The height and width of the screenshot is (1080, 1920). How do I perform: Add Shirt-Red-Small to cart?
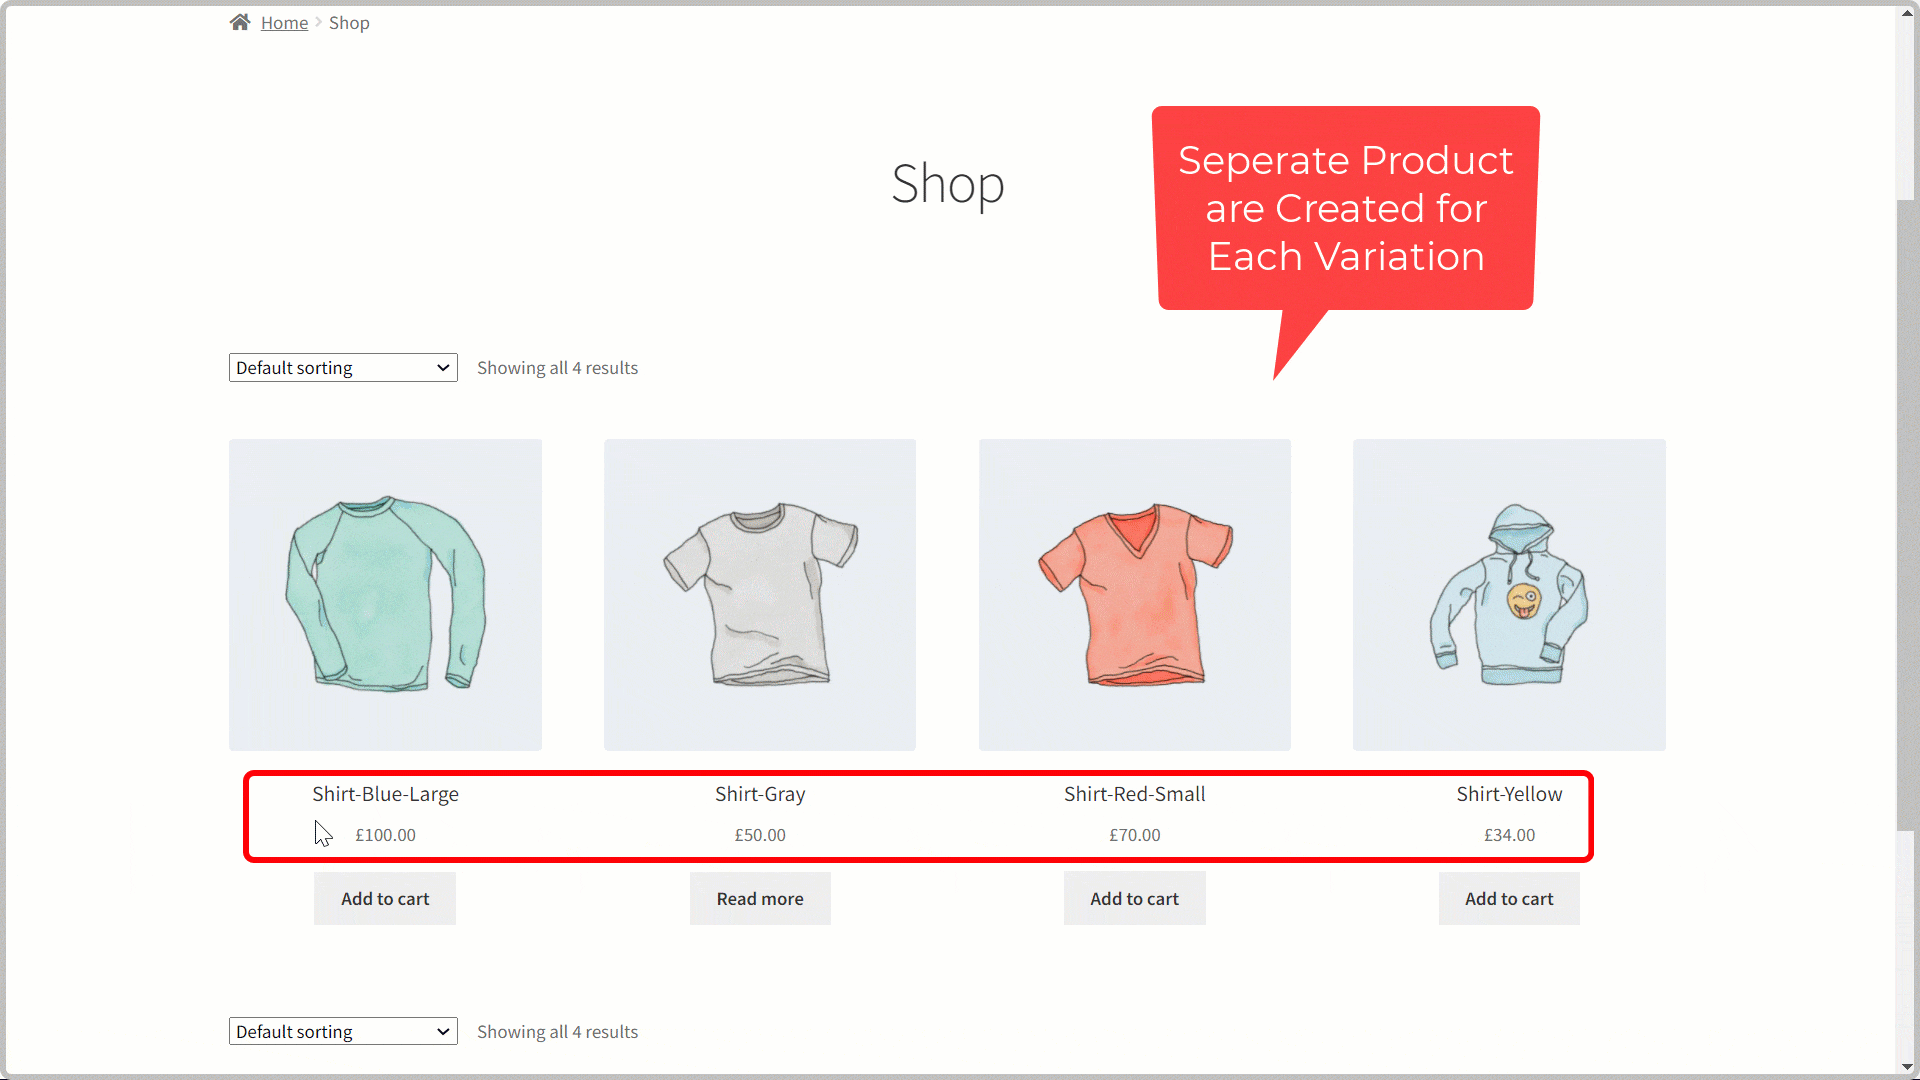1134,898
